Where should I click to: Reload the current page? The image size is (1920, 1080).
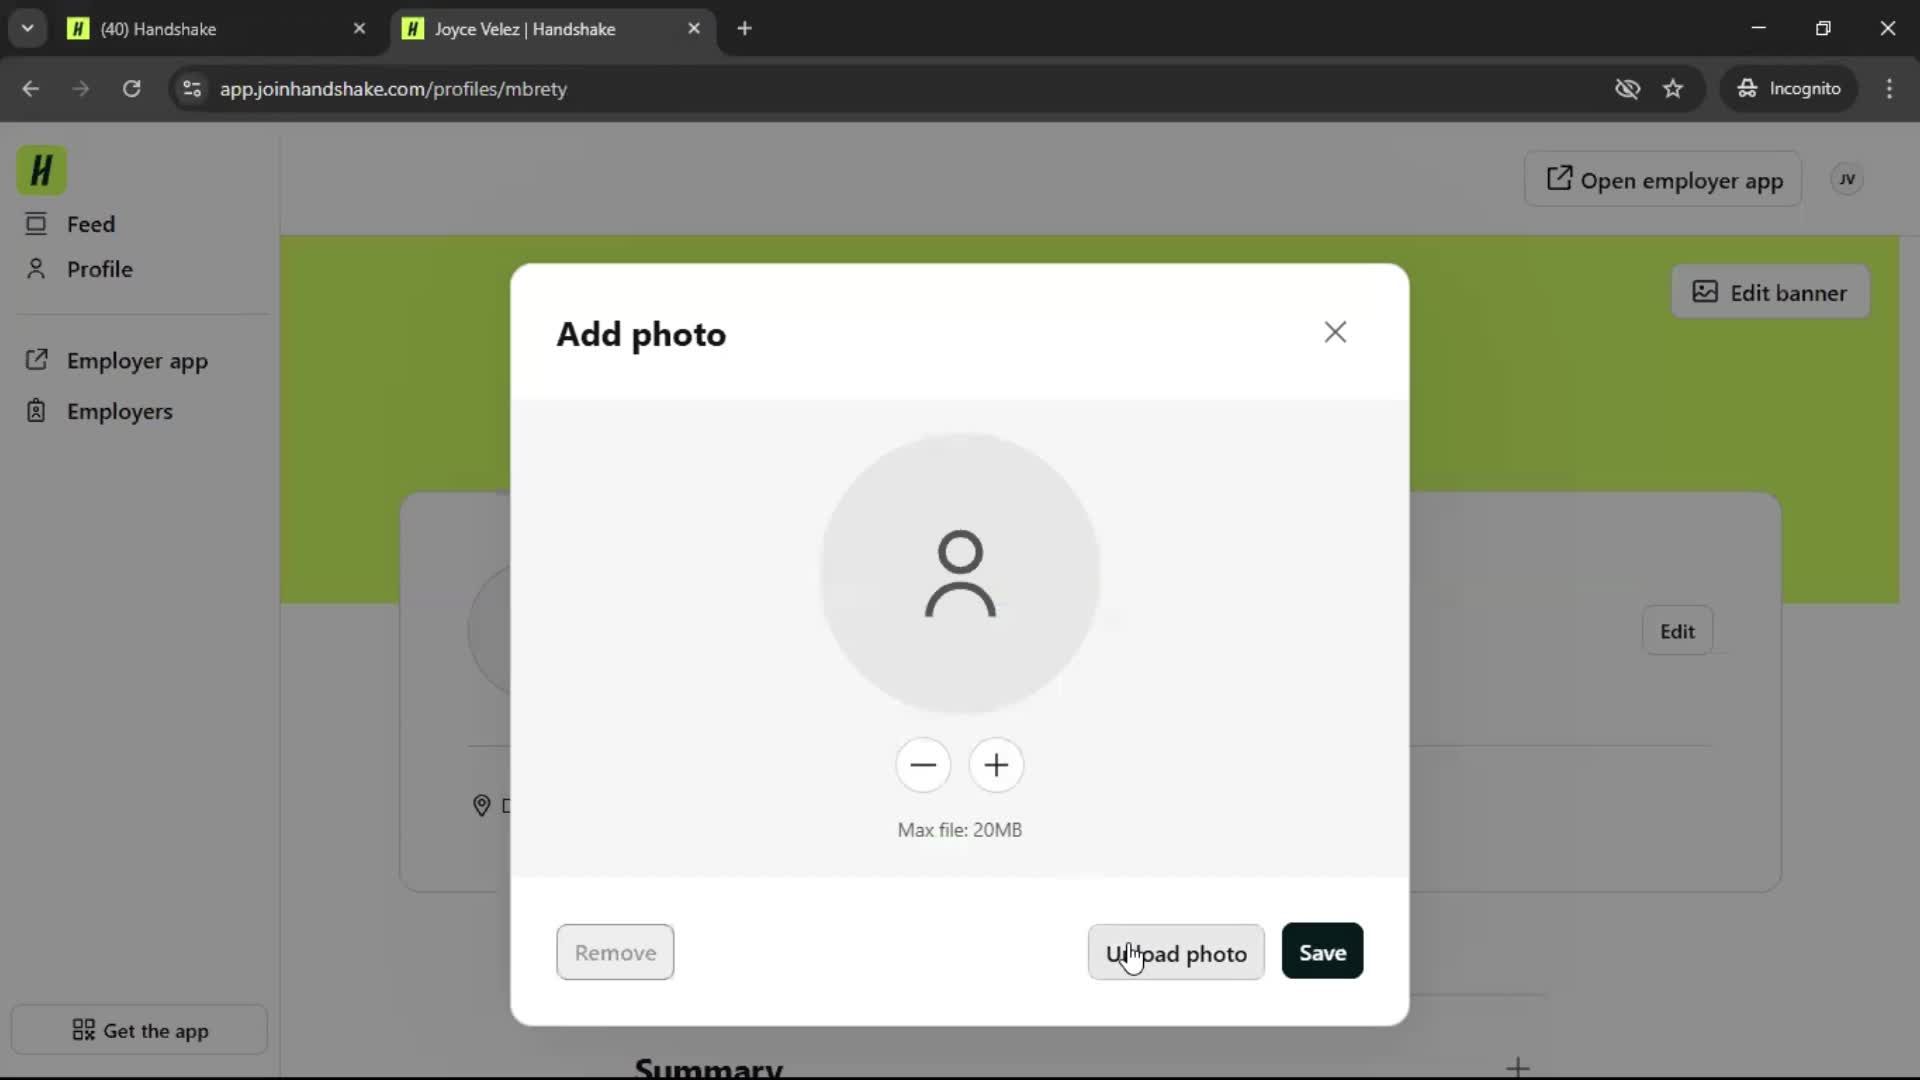pos(131,89)
